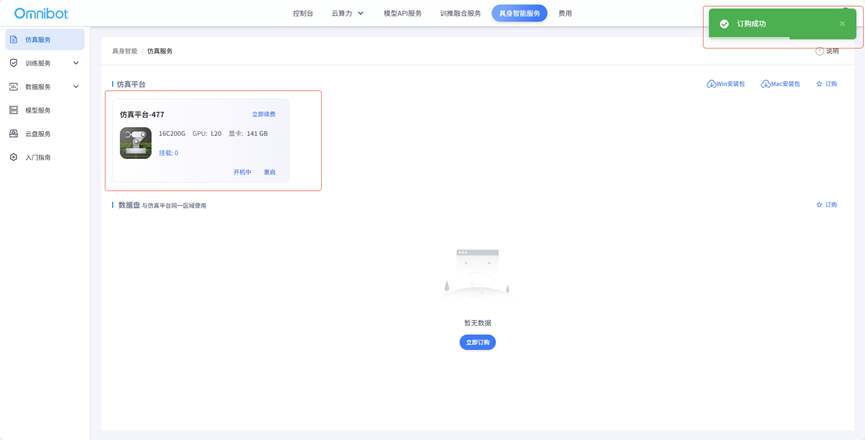Click the star icon beside 数据盘 订购
865x440 pixels.
[x=819, y=205]
